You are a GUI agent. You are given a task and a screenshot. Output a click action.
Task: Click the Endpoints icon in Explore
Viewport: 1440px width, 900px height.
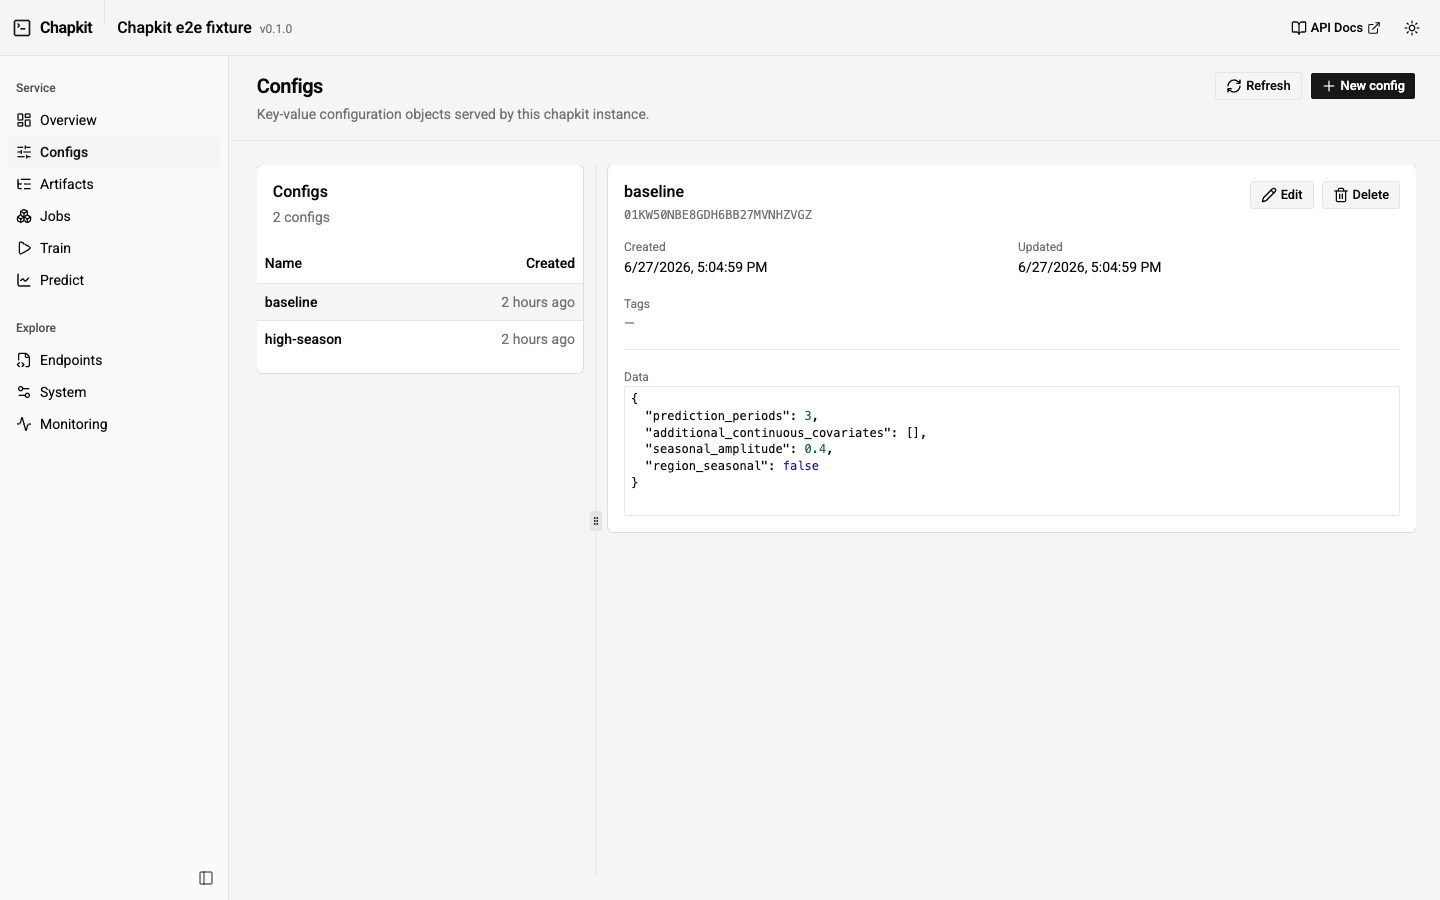click(24, 360)
